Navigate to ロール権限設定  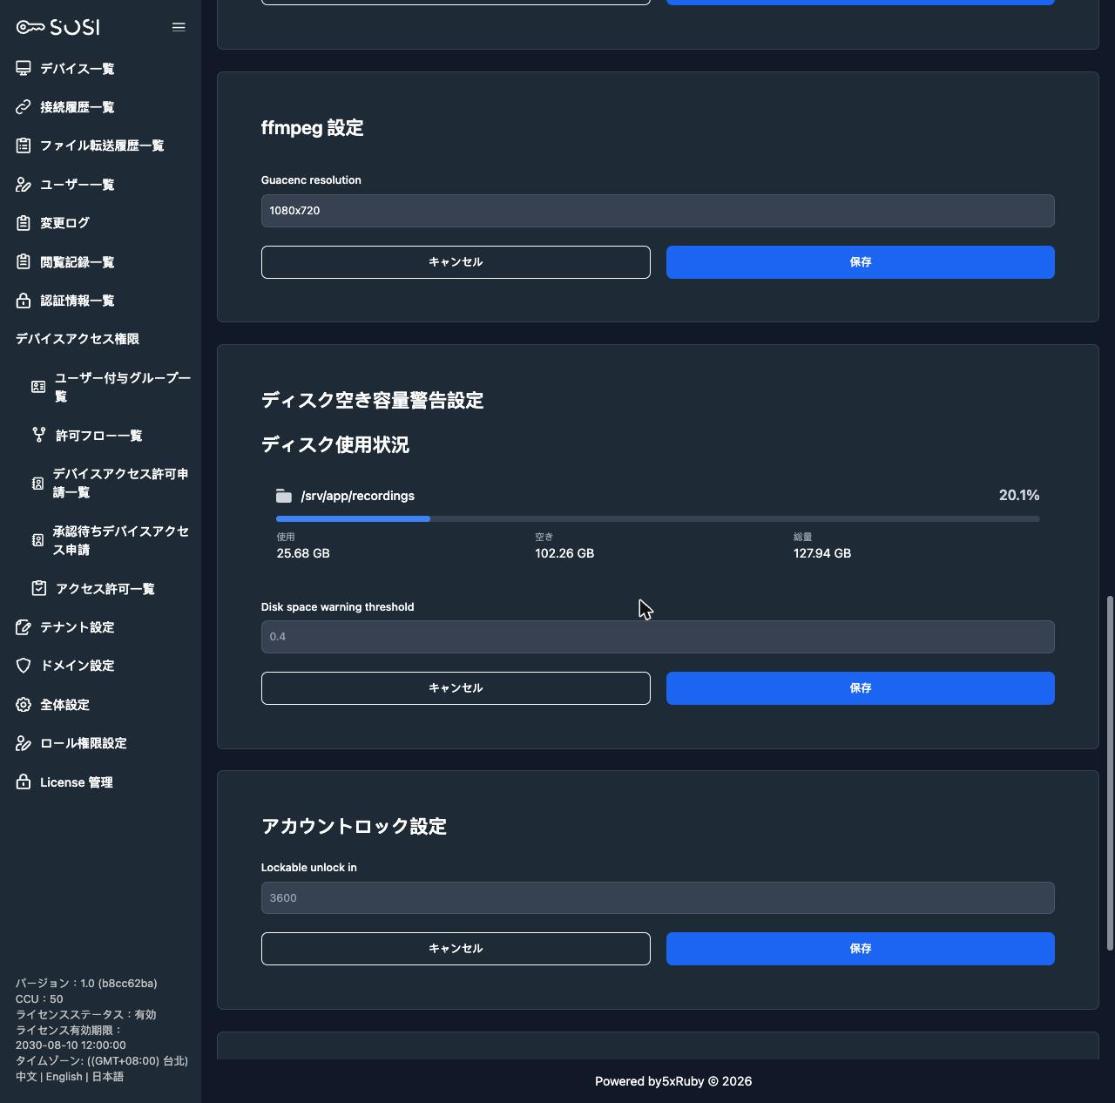coord(83,743)
